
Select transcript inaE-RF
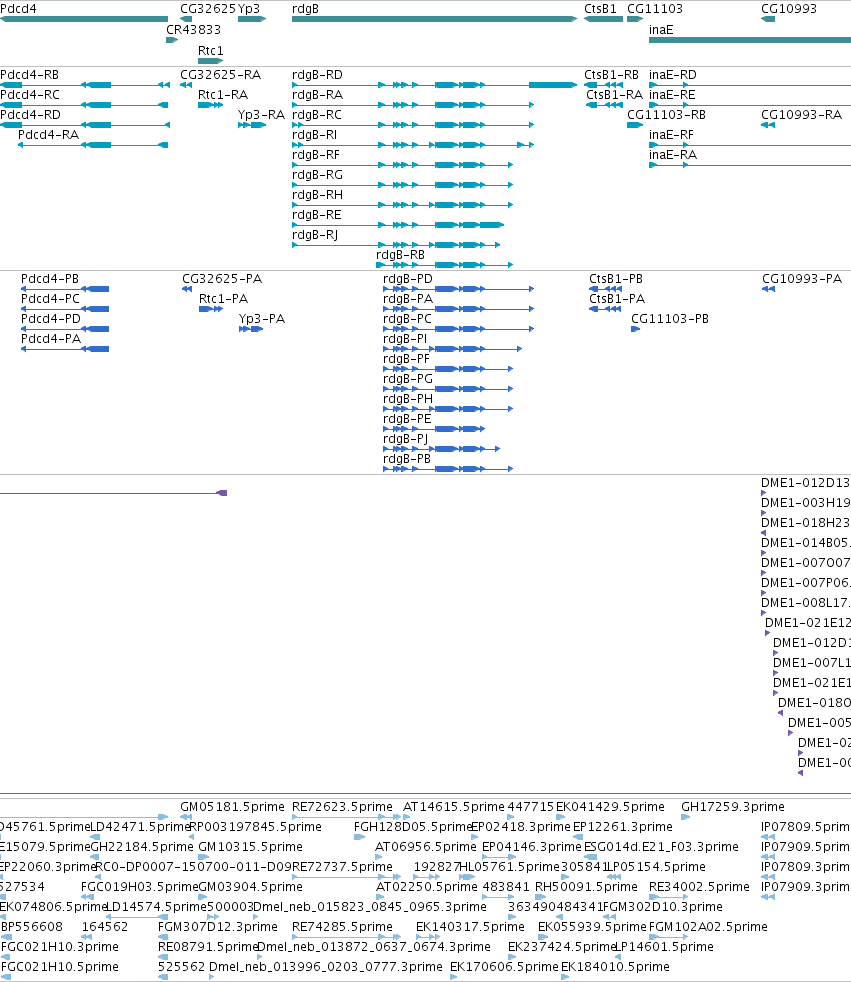pos(671,135)
